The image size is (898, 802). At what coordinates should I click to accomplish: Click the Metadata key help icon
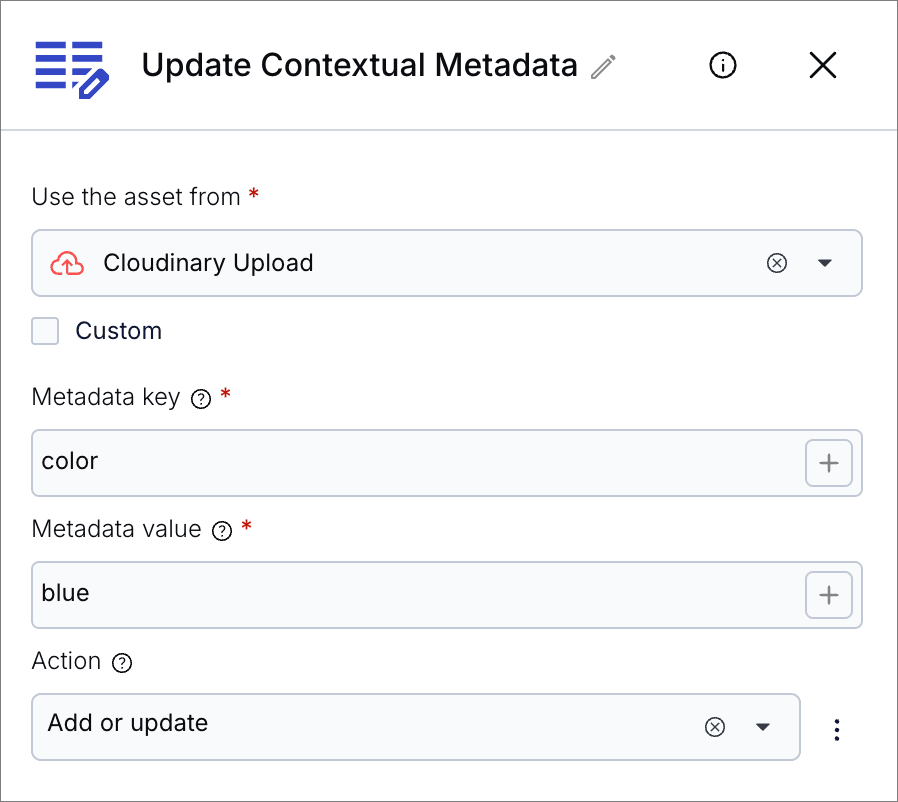(x=201, y=399)
